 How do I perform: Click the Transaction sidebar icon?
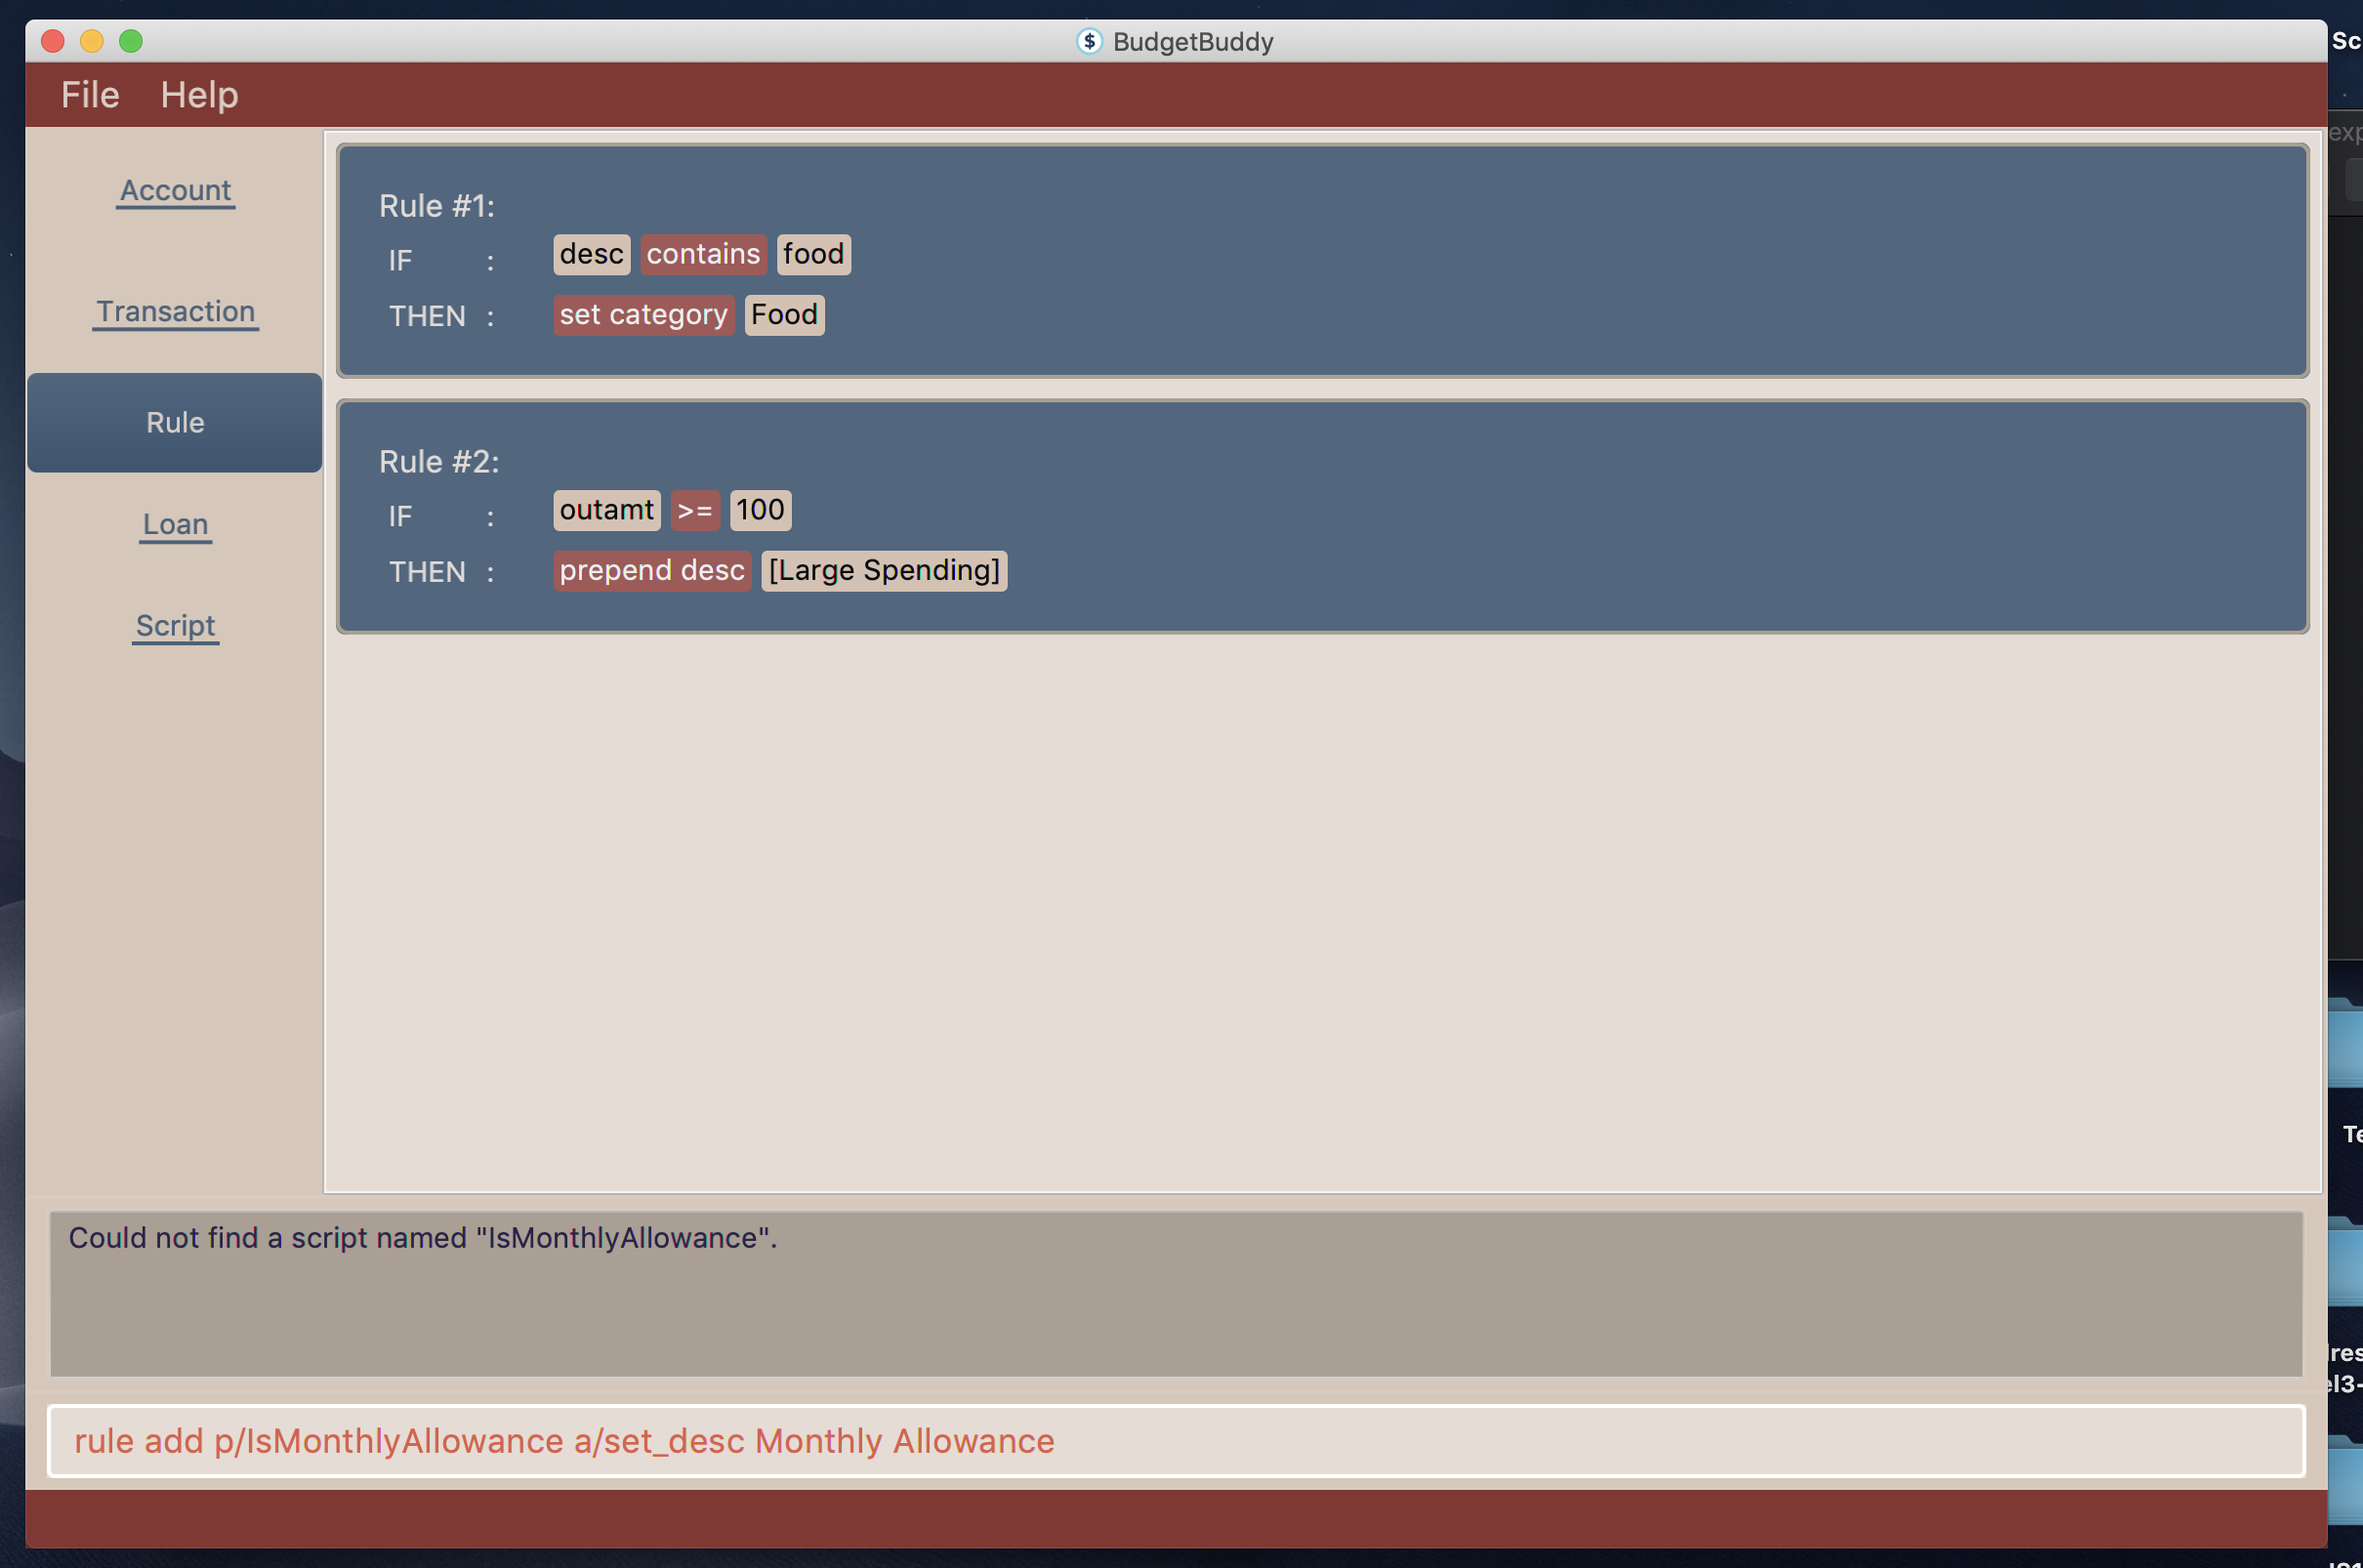(175, 309)
